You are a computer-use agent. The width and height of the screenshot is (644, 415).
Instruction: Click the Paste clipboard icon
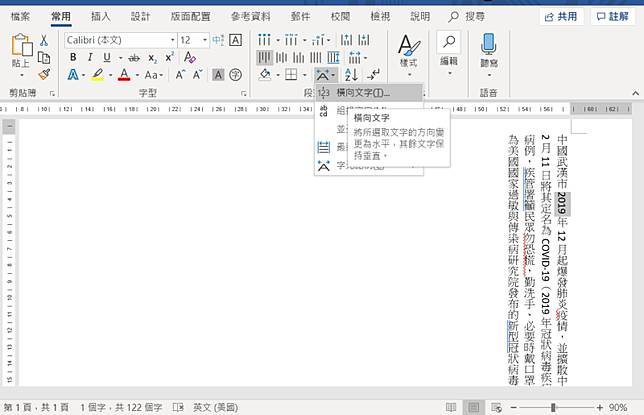(21, 48)
